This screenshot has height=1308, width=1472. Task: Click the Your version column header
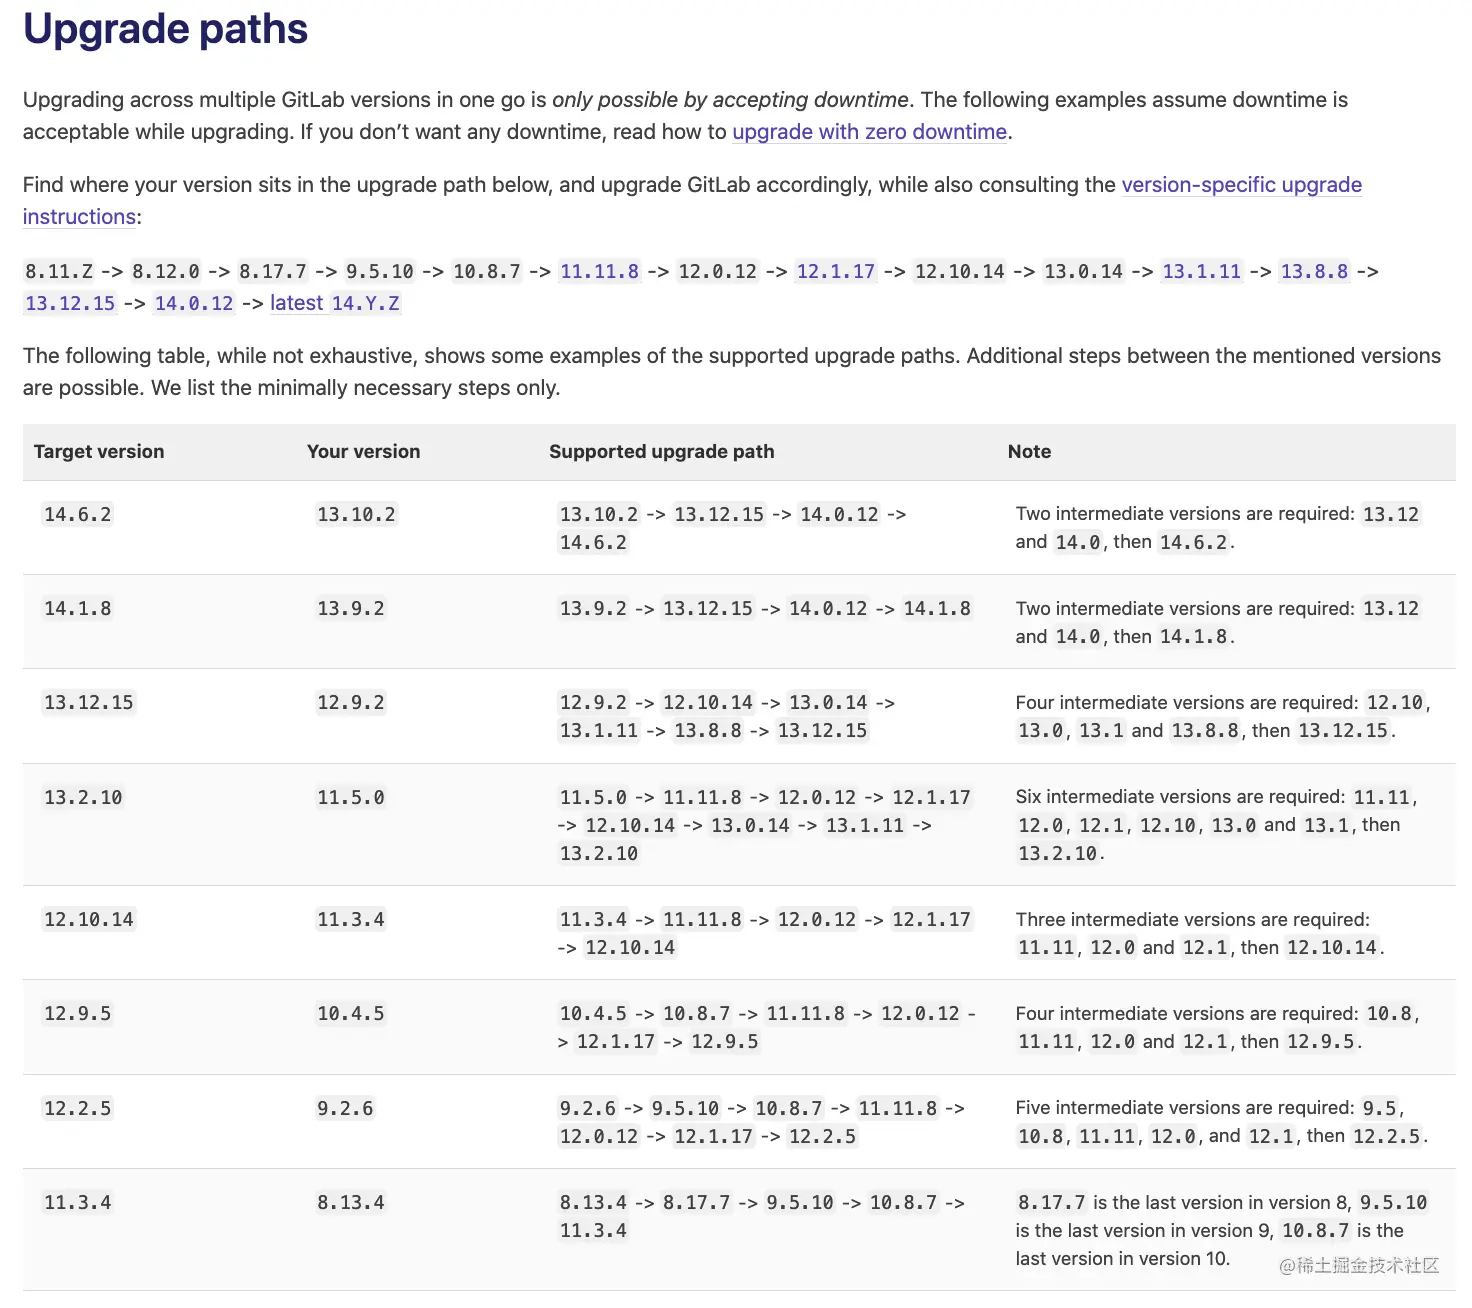click(363, 451)
